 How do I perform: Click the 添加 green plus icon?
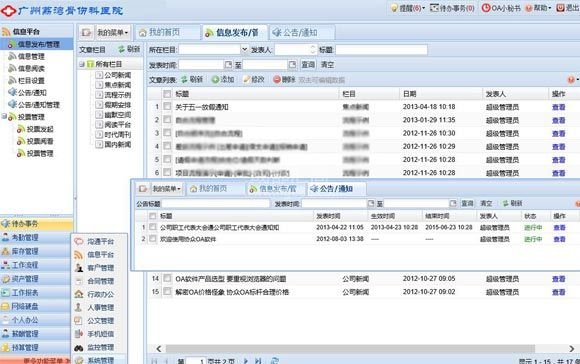[215, 80]
